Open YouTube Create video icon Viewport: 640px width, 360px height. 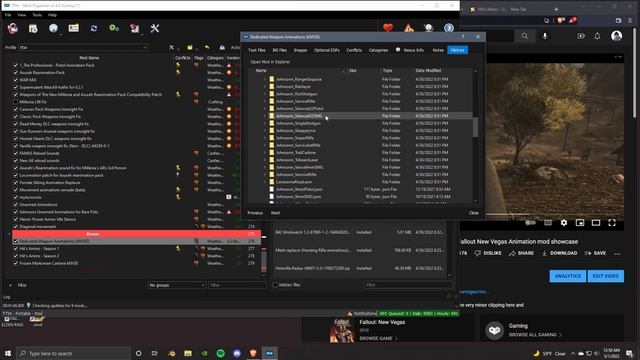click(x=581, y=36)
